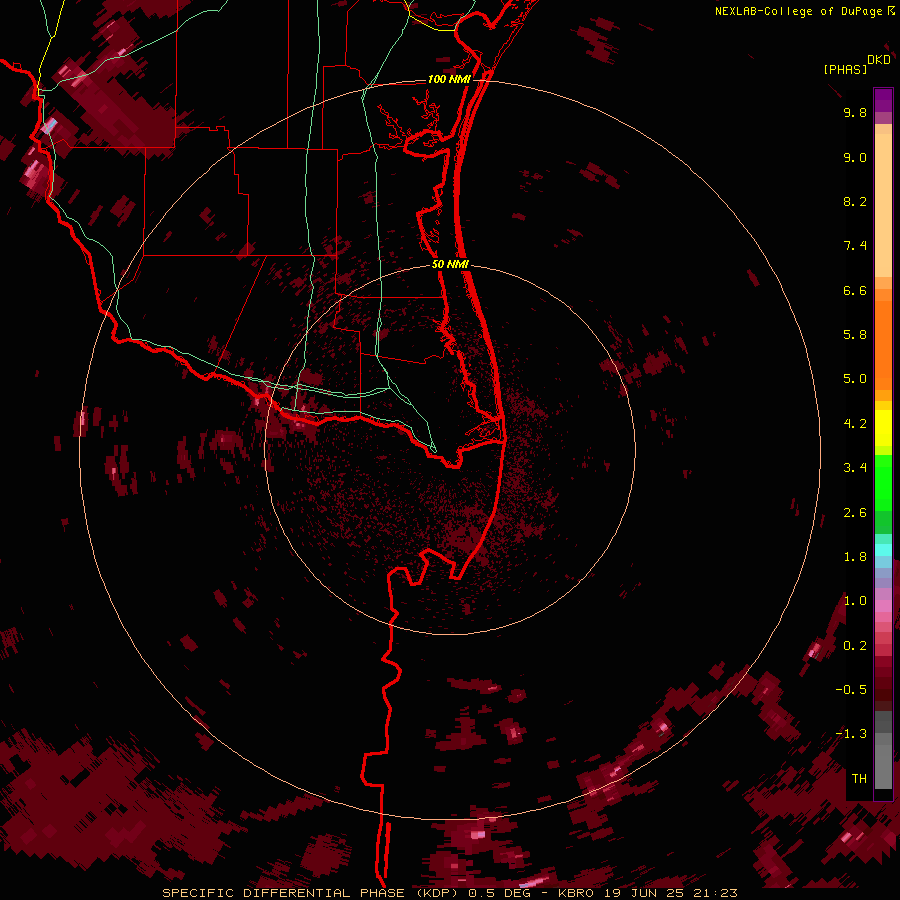Click the yellow segment of the color bar

(883, 428)
